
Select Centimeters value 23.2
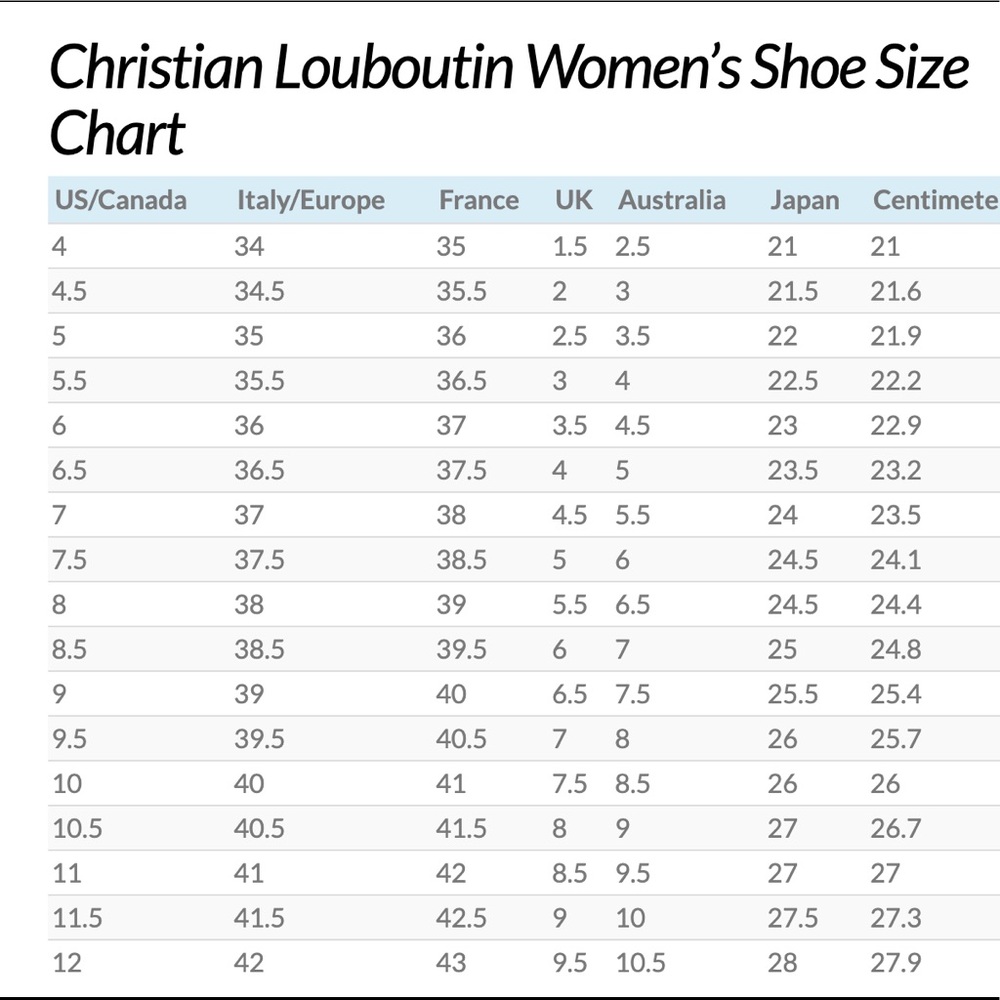(895, 471)
